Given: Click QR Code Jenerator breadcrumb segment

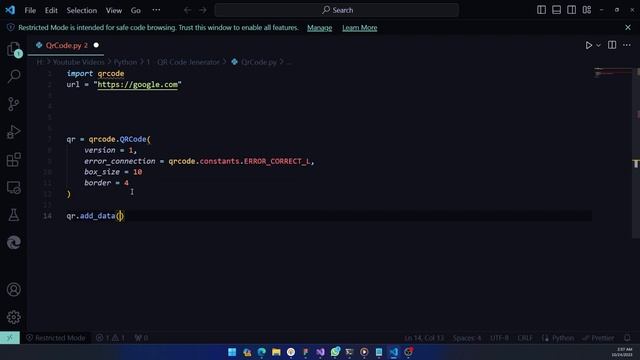Looking at the screenshot, I should (x=188, y=62).
